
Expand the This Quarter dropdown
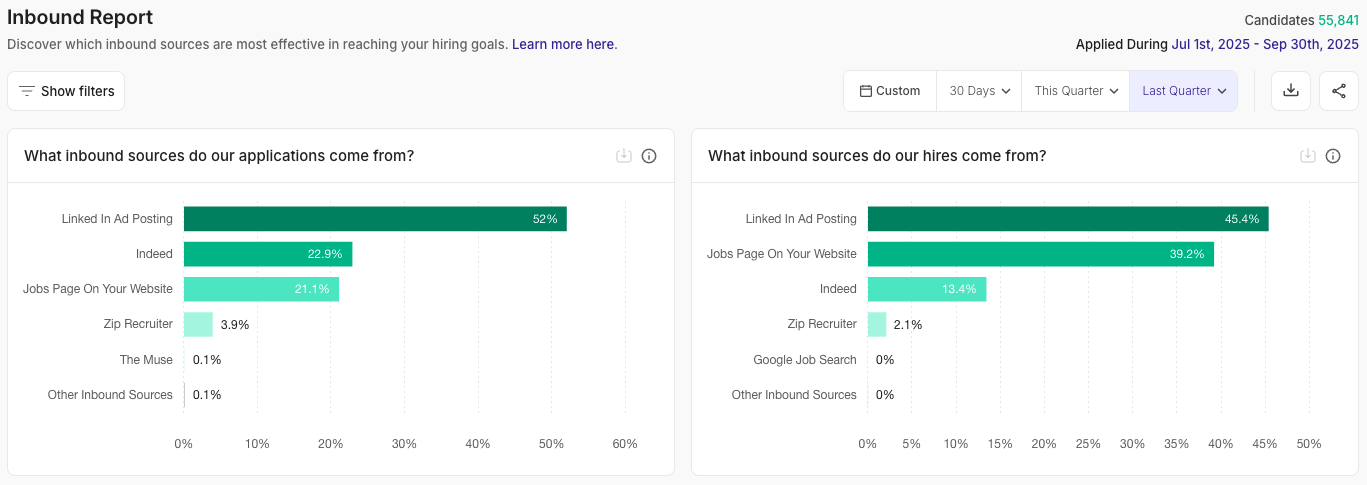point(1075,91)
